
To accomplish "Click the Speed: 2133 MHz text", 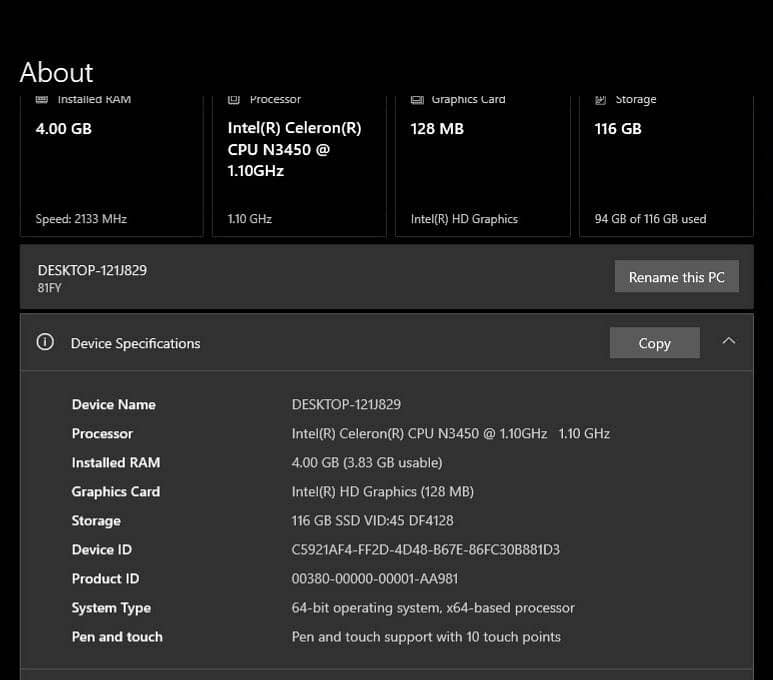I will coord(81,219).
